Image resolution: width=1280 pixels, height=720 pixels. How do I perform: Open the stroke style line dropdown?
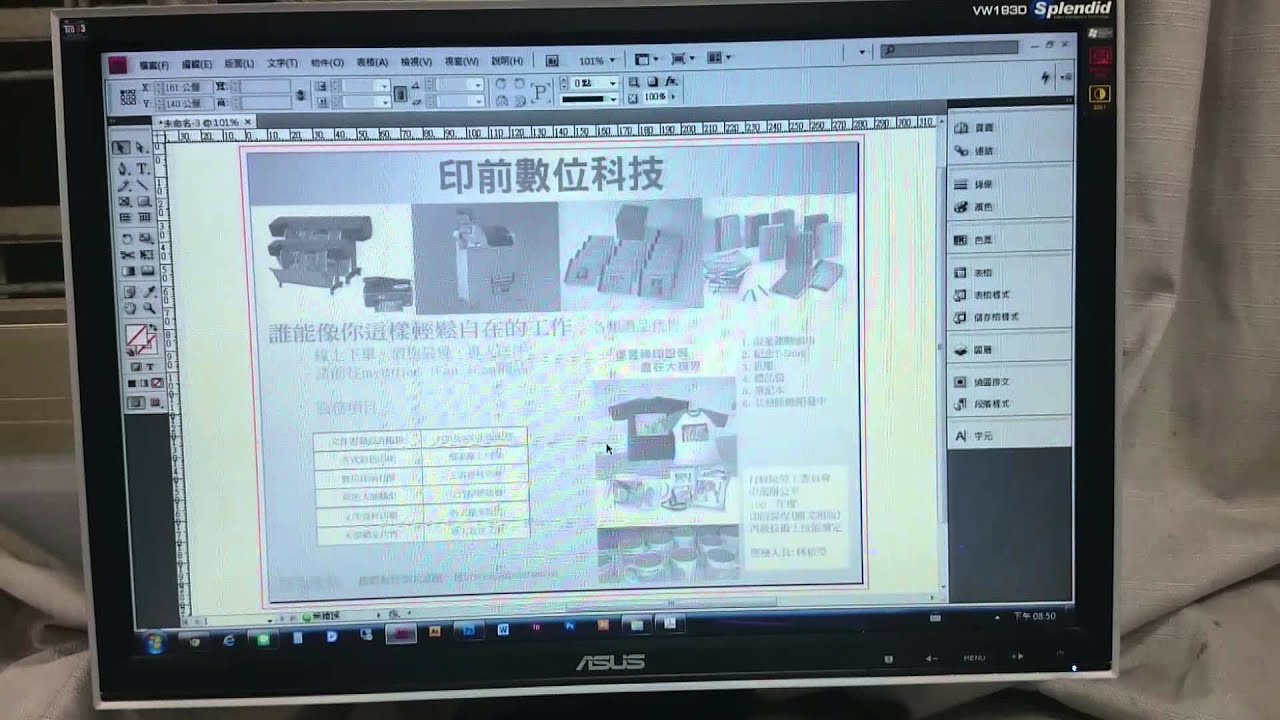pyautogui.click(x=612, y=99)
